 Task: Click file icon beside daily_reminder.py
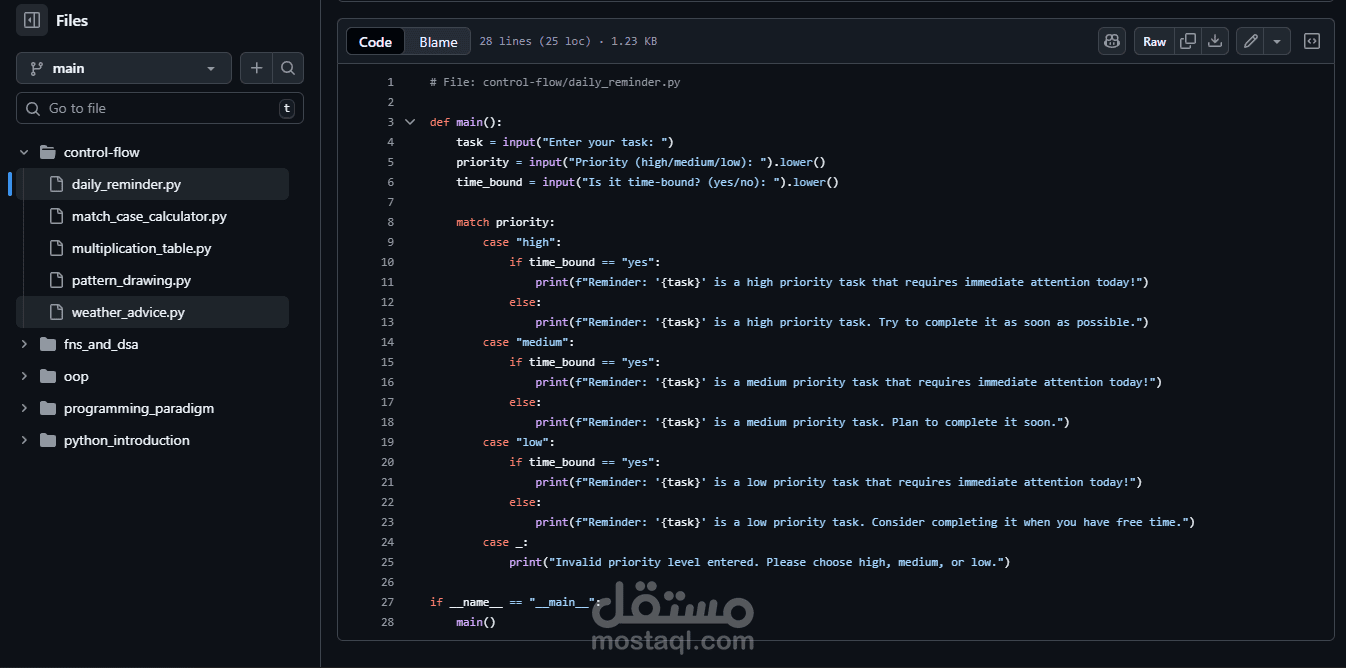(55, 184)
